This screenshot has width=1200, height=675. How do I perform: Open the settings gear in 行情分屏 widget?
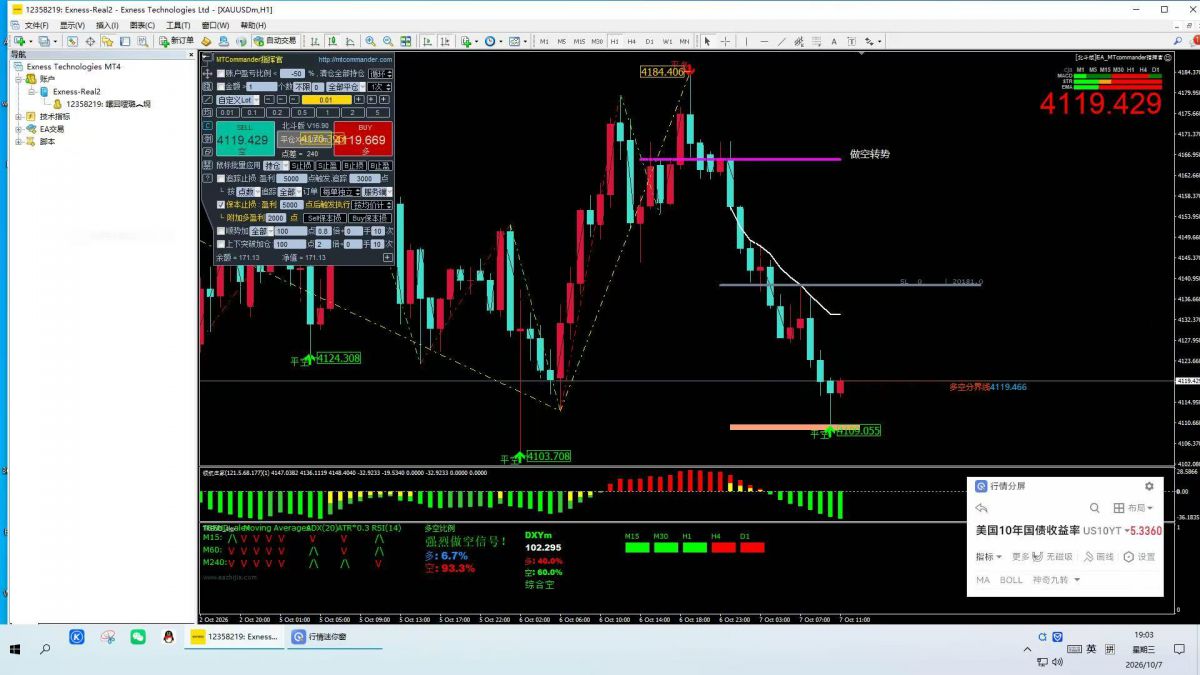tap(1149, 486)
